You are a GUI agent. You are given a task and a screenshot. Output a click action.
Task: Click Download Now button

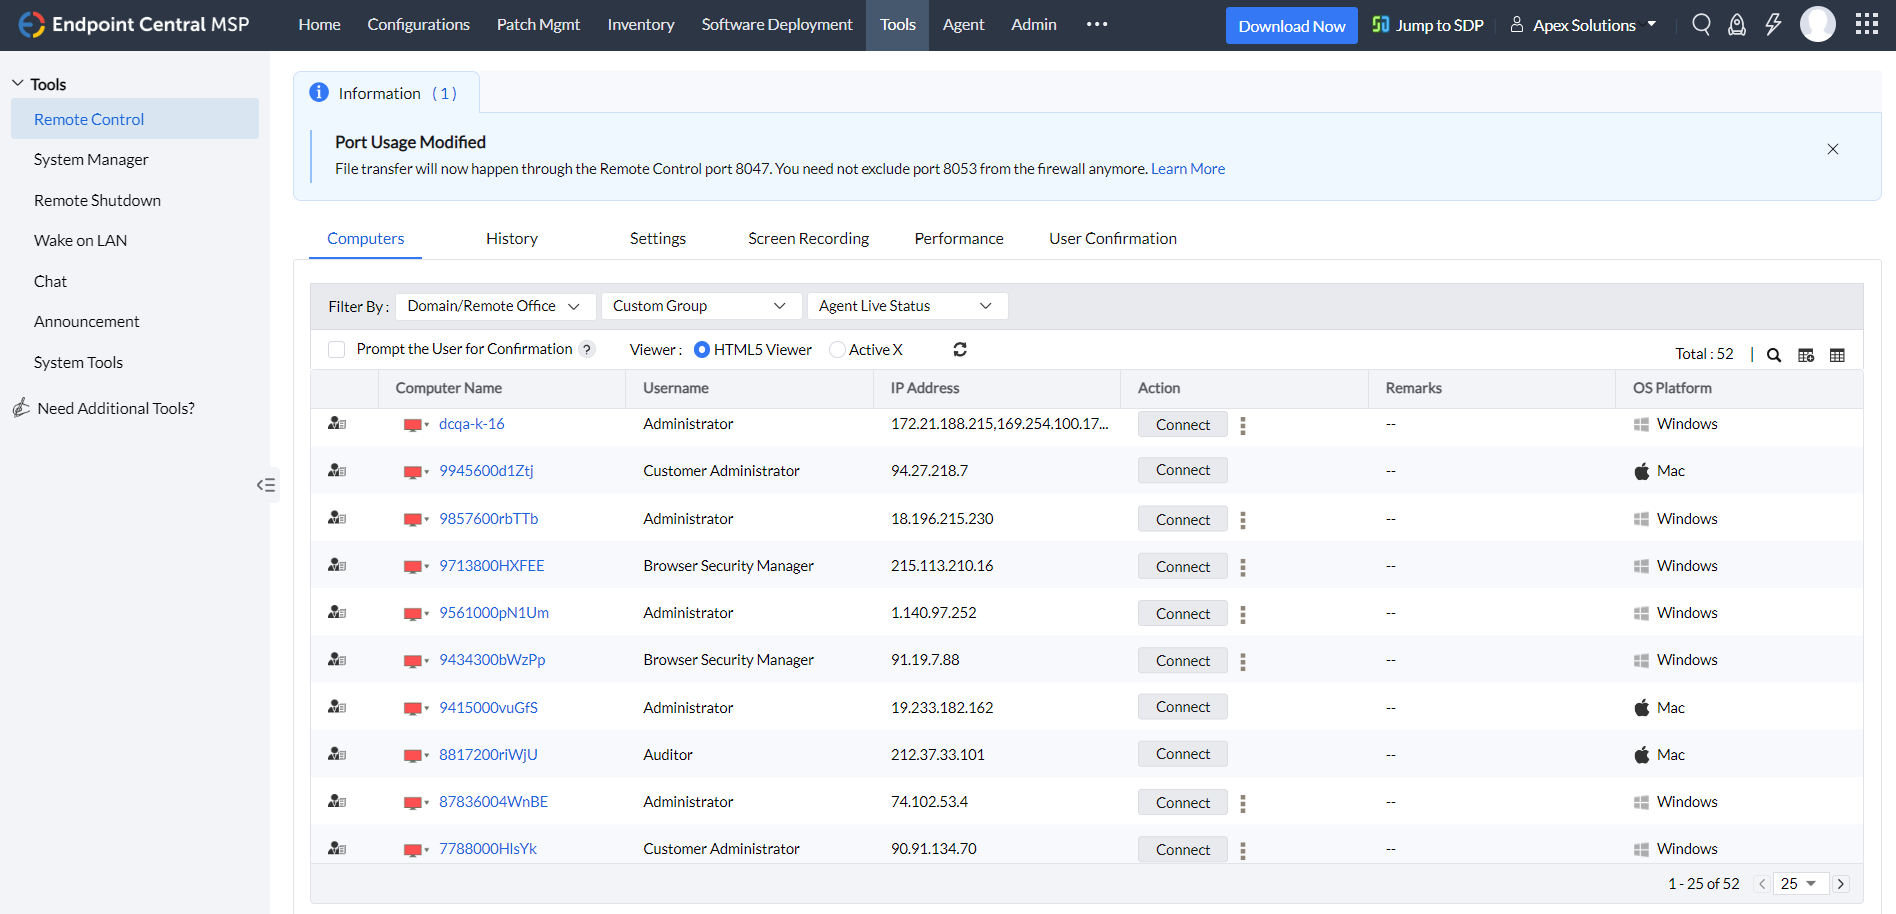tap(1292, 26)
